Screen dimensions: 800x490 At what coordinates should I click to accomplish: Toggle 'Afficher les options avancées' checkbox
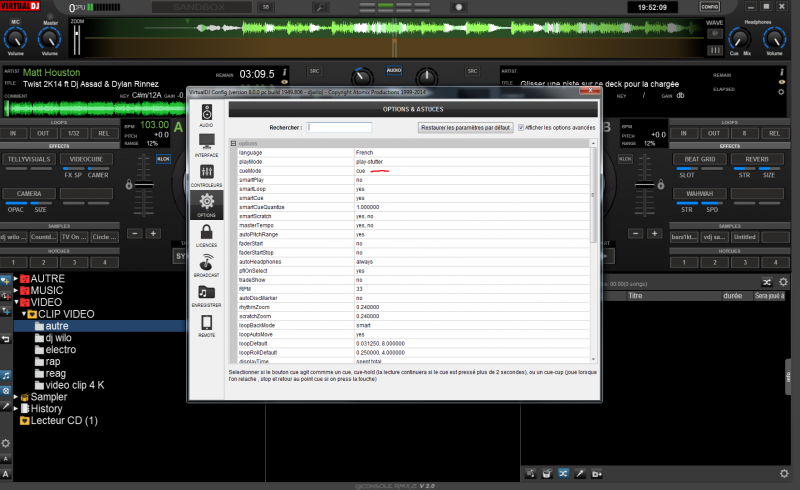521,128
